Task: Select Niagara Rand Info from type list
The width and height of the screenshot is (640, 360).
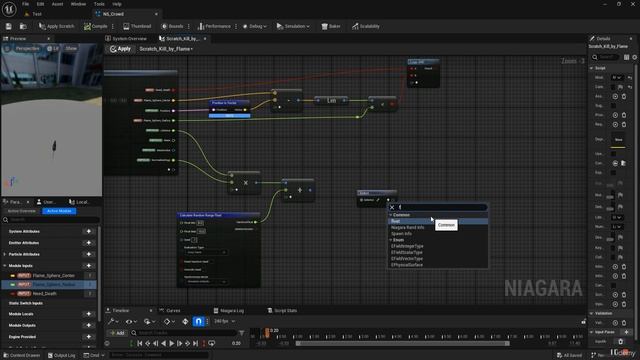Action: (x=407, y=227)
